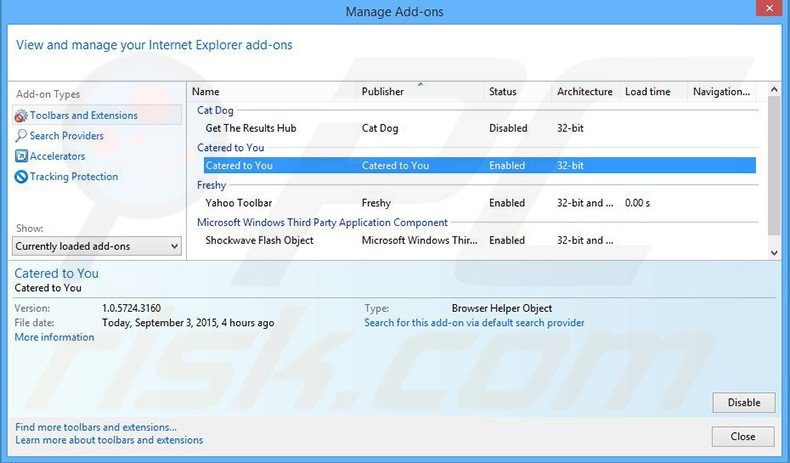Open Learn more about toolbars and extensions

pos(109,440)
